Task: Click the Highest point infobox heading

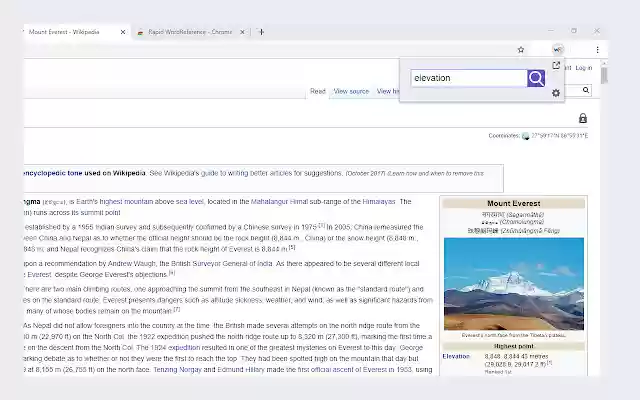Action: tap(513, 346)
